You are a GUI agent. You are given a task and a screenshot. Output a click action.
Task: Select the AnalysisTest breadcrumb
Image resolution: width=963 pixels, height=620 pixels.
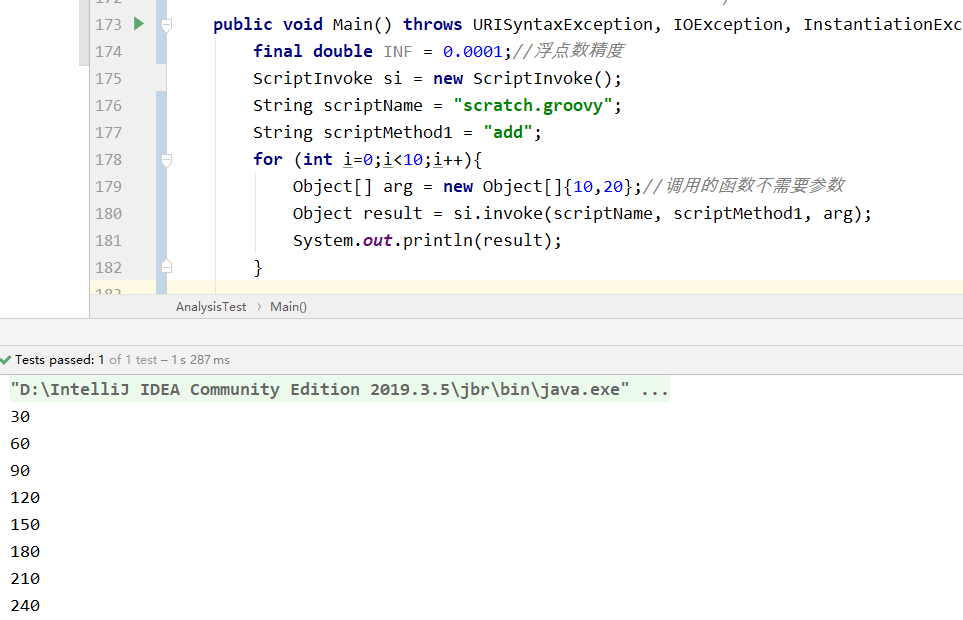coord(211,307)
